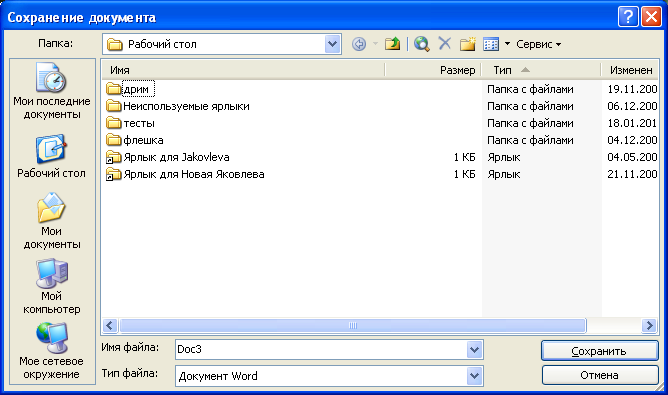
Task: Click the Сохранить button
Action: tap(600, 351)
